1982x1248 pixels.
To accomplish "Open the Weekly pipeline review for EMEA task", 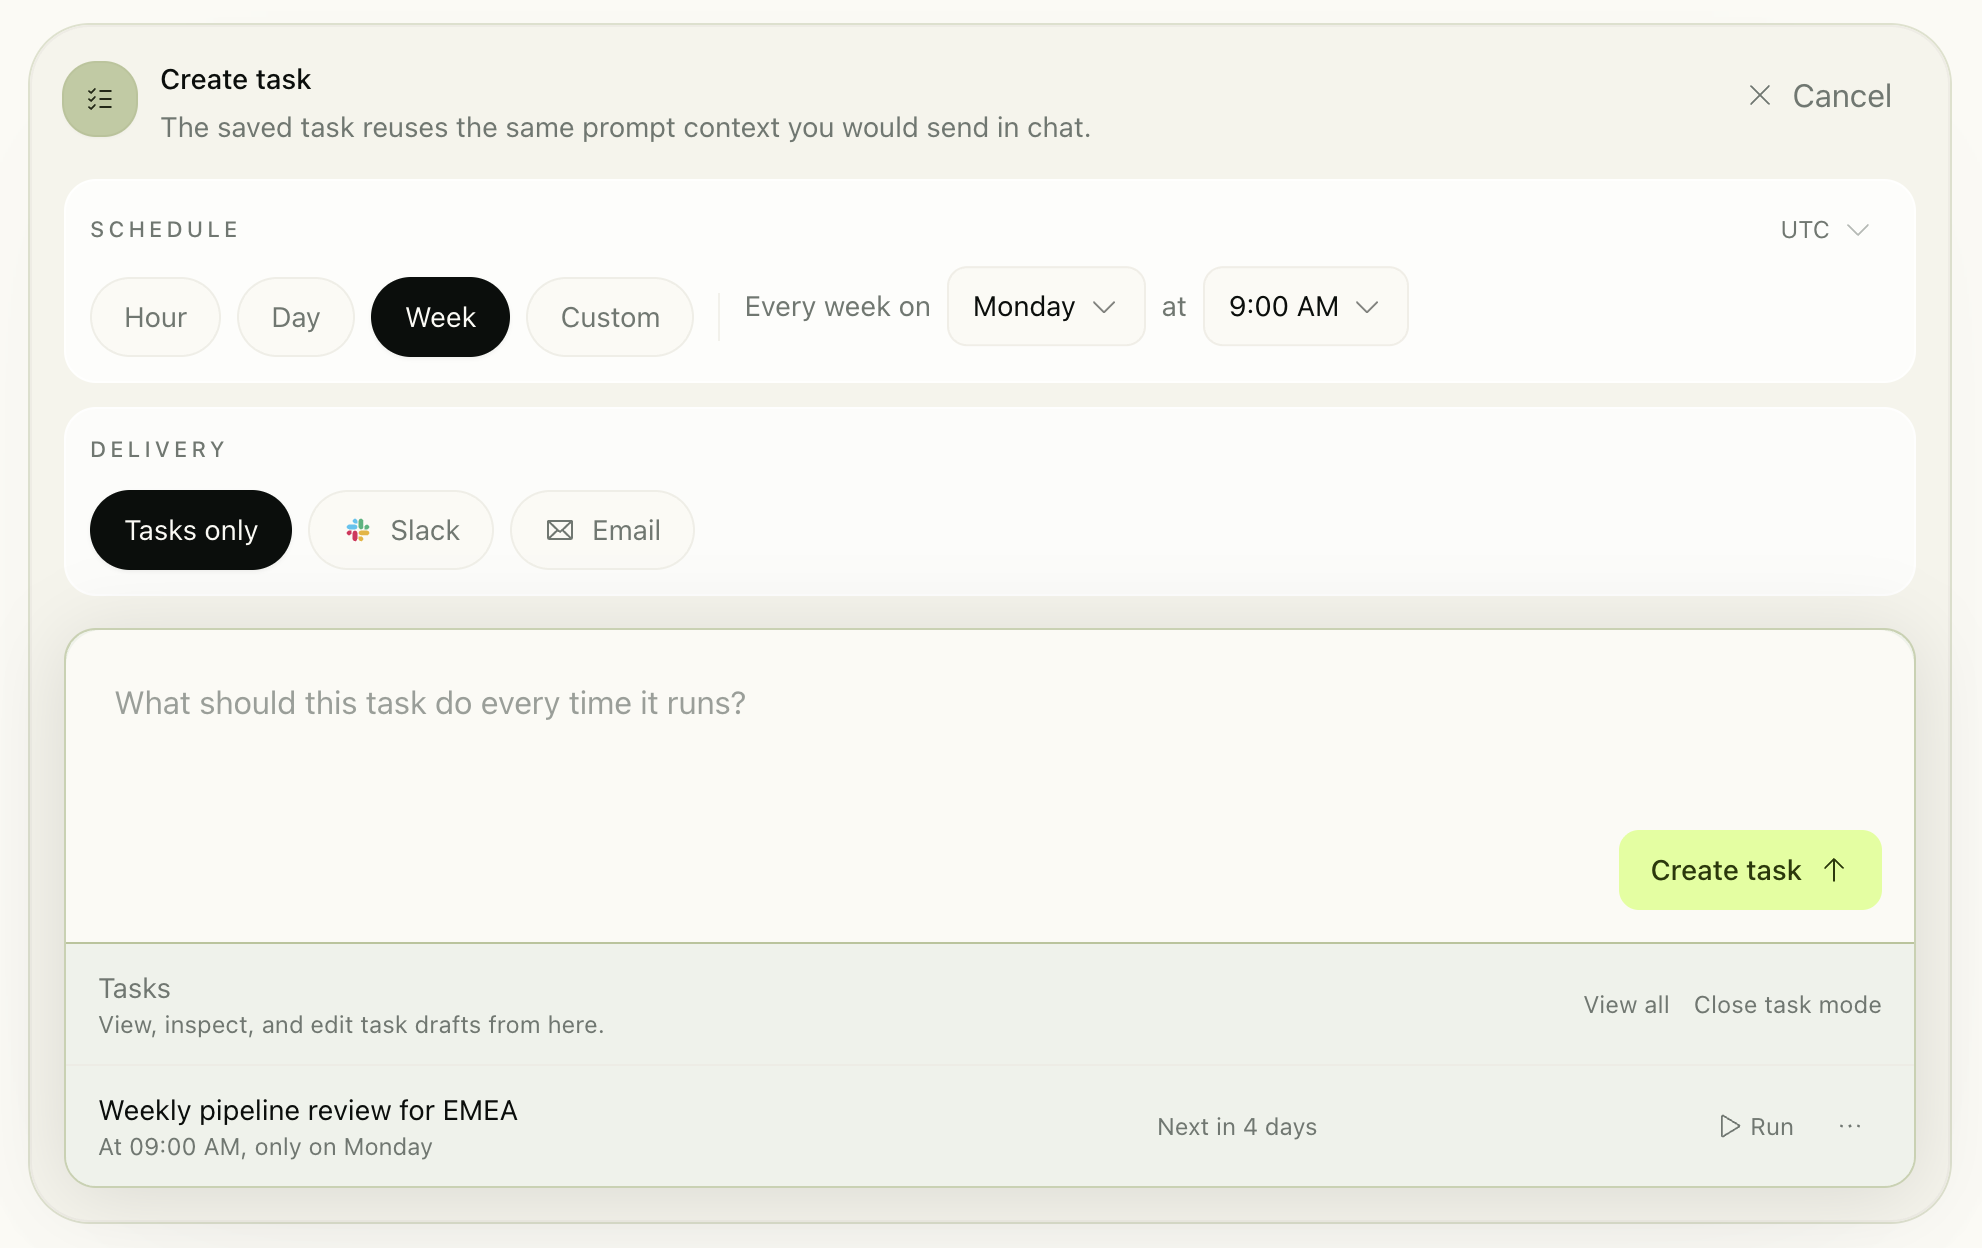I will click(308, 1110).
